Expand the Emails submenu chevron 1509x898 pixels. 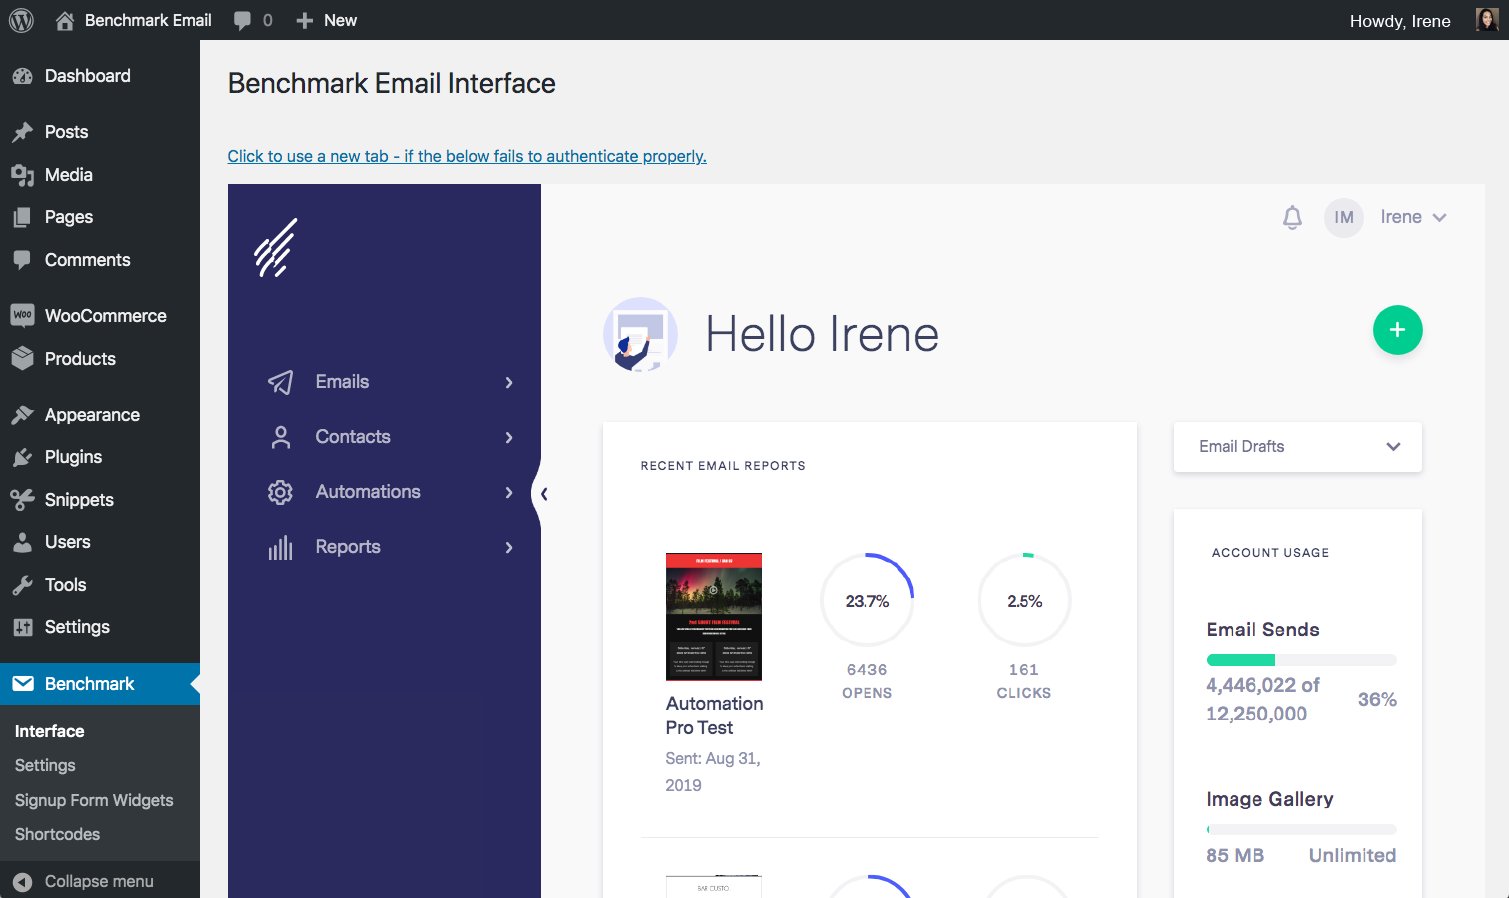[509, 382]
